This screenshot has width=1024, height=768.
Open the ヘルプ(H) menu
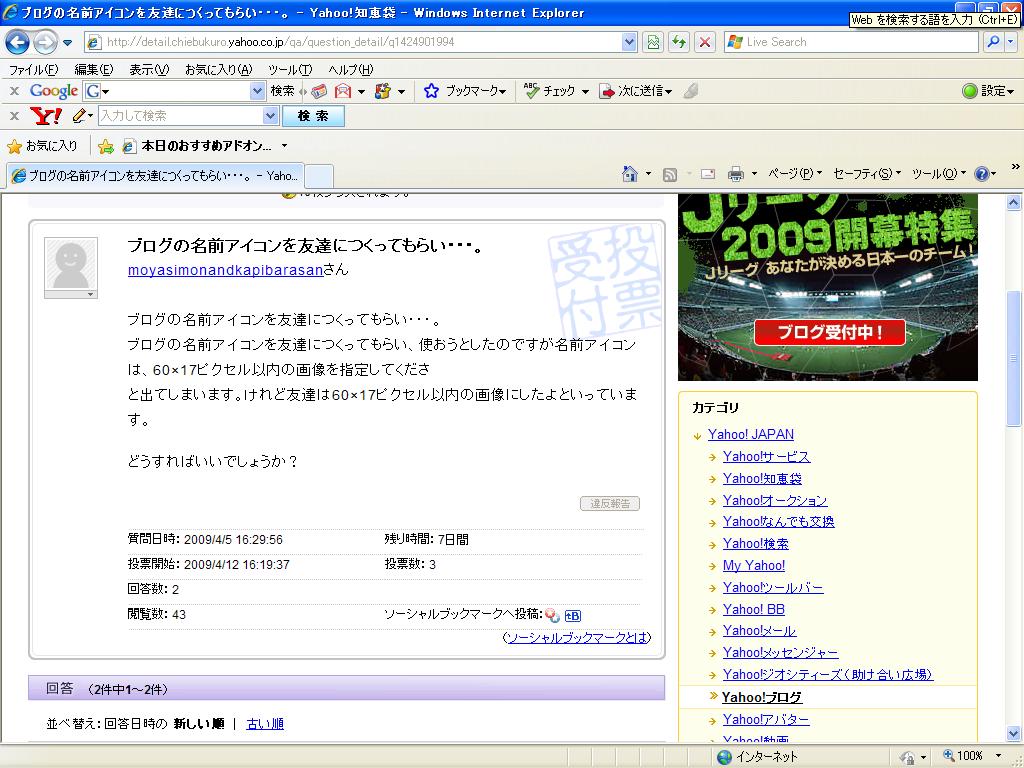(x=351, y=69)
